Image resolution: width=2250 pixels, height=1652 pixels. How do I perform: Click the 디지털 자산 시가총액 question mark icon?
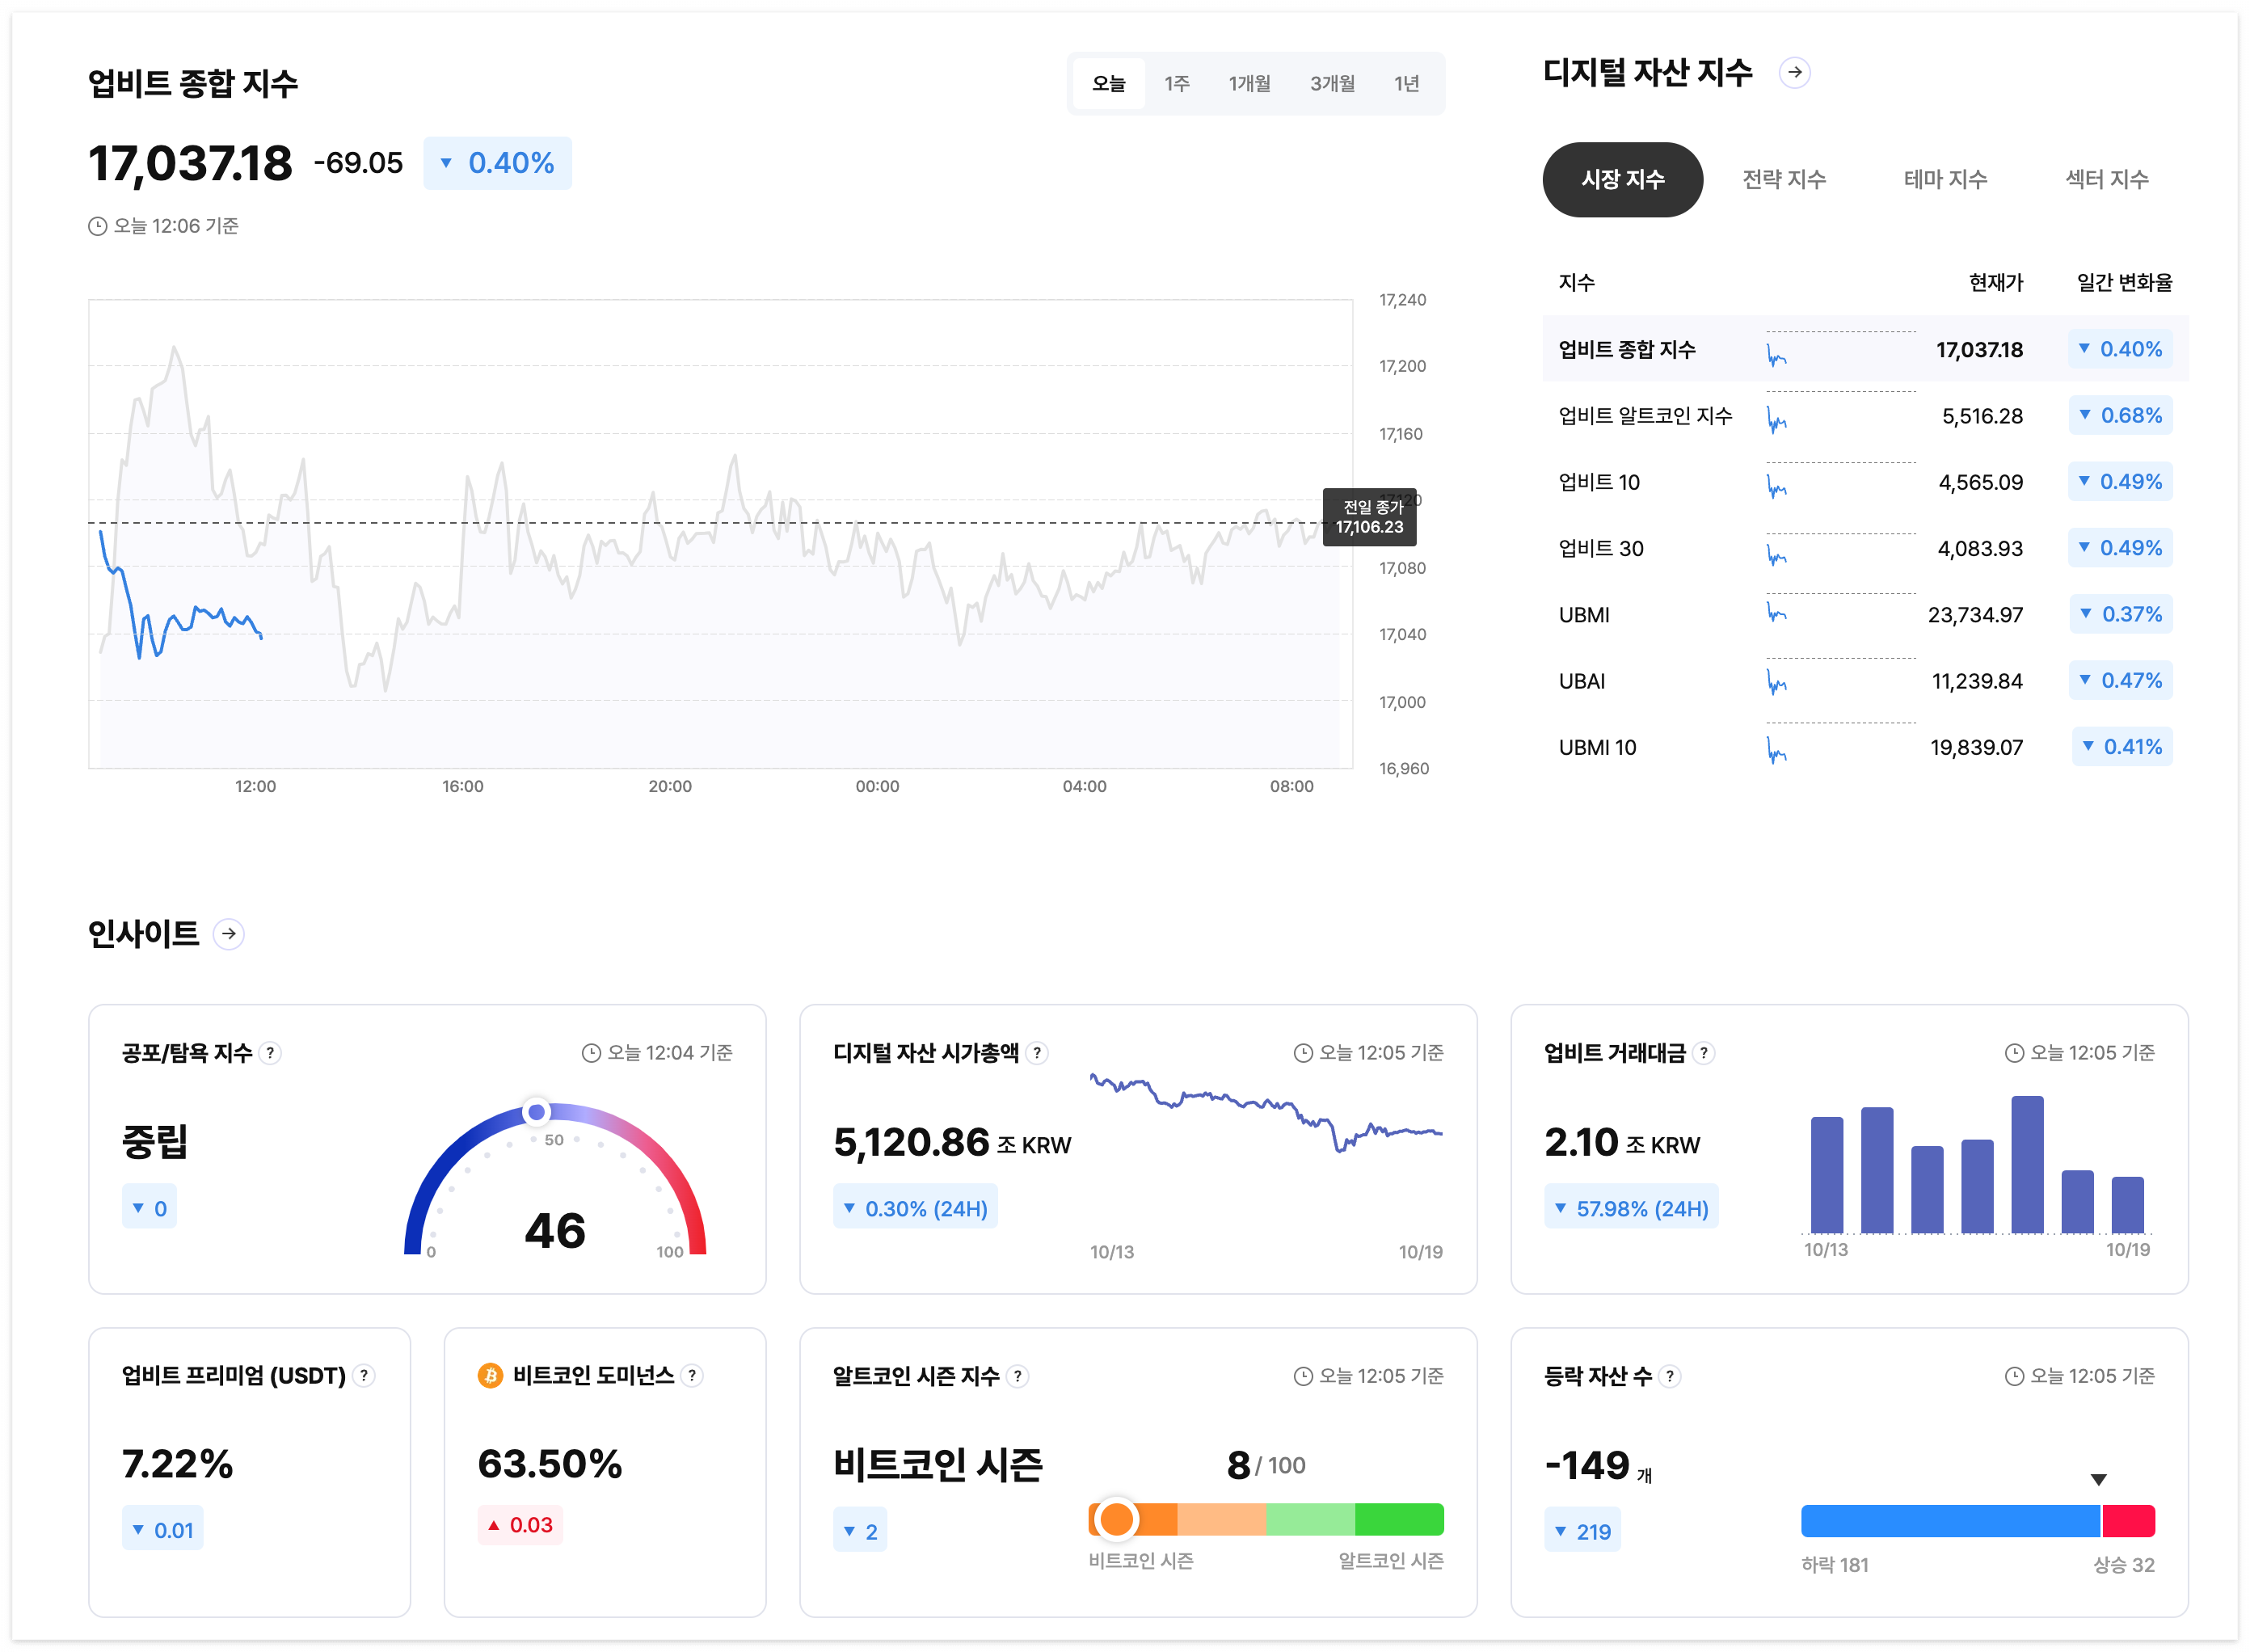(1038, 1052)
